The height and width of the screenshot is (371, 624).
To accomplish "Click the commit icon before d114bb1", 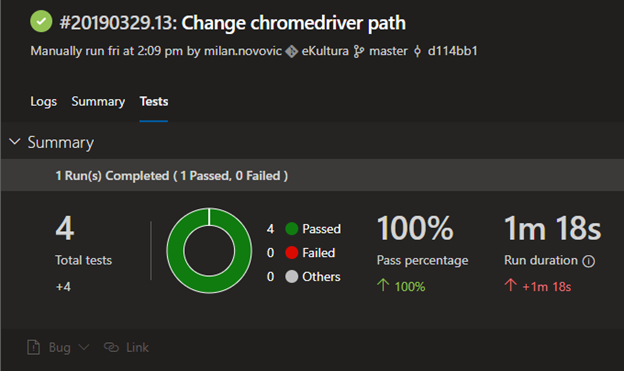I will coord(417,51).
